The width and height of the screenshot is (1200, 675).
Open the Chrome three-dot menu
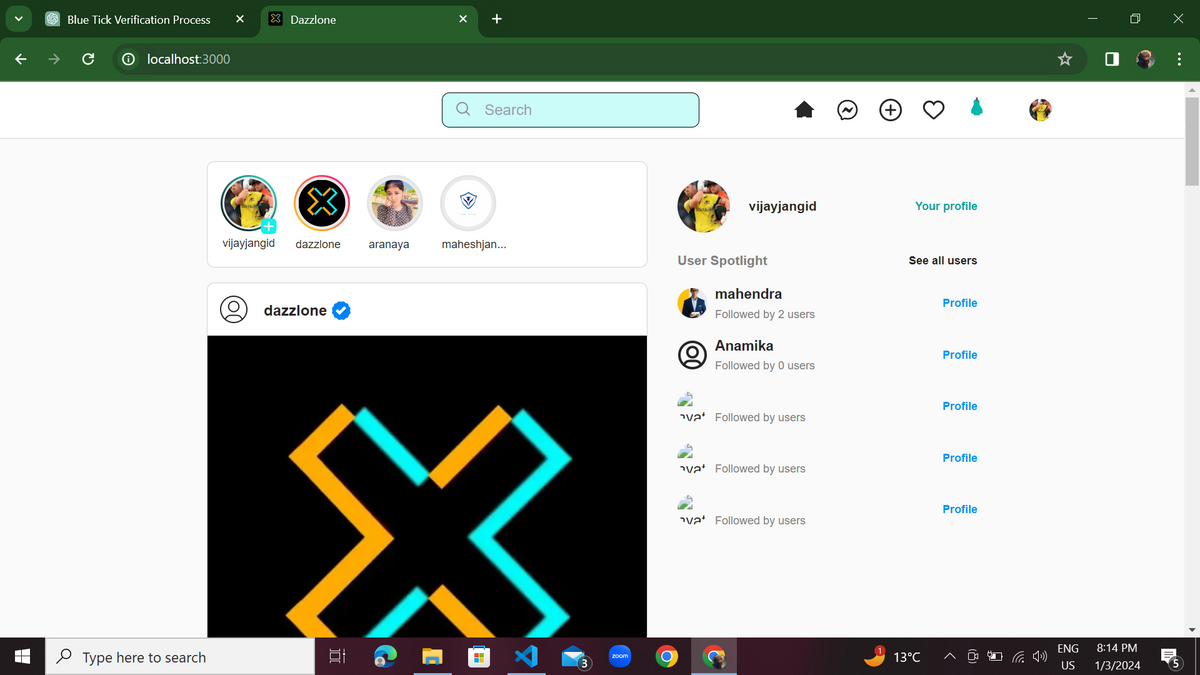[1179, 59]
